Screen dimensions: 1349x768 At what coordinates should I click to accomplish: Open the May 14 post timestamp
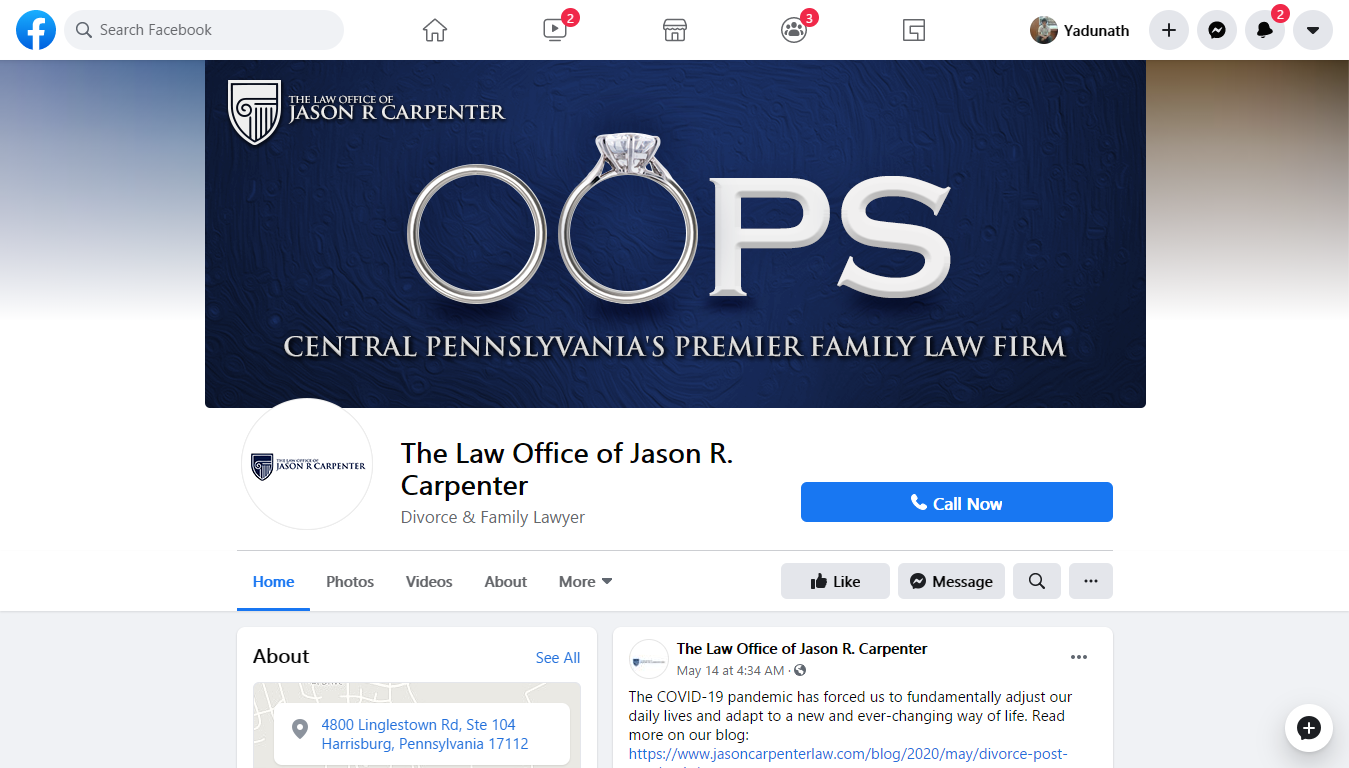click(x=731, y=670)
